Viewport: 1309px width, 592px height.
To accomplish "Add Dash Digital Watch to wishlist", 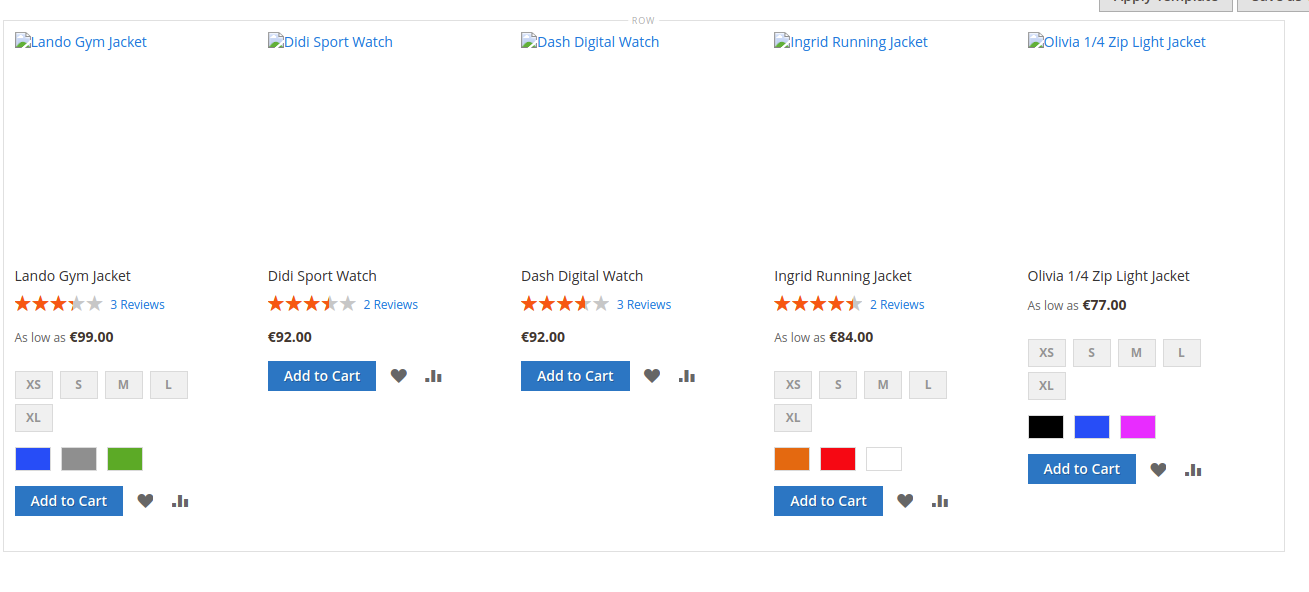I will [x=652, y=375].
